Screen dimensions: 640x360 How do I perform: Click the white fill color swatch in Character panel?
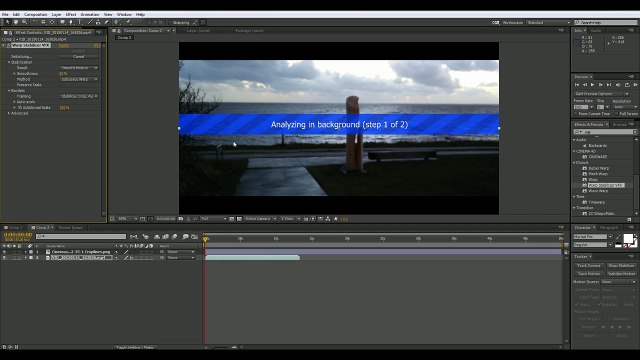click(x=628, y=238)
